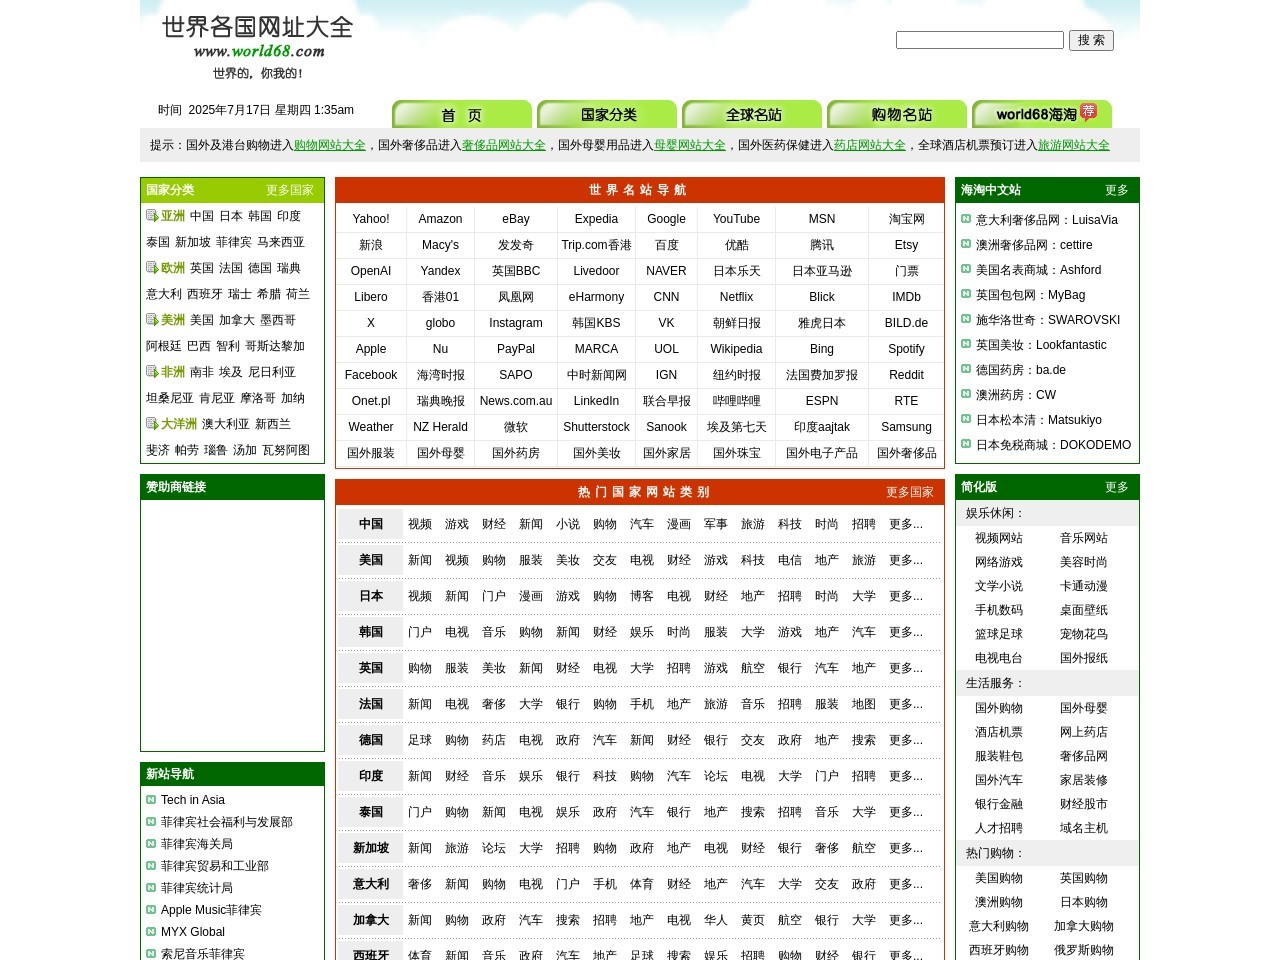Switch to the 国家分类 tab
Viewport: 1280px width, 960px height.
click(x=609, y=114)
